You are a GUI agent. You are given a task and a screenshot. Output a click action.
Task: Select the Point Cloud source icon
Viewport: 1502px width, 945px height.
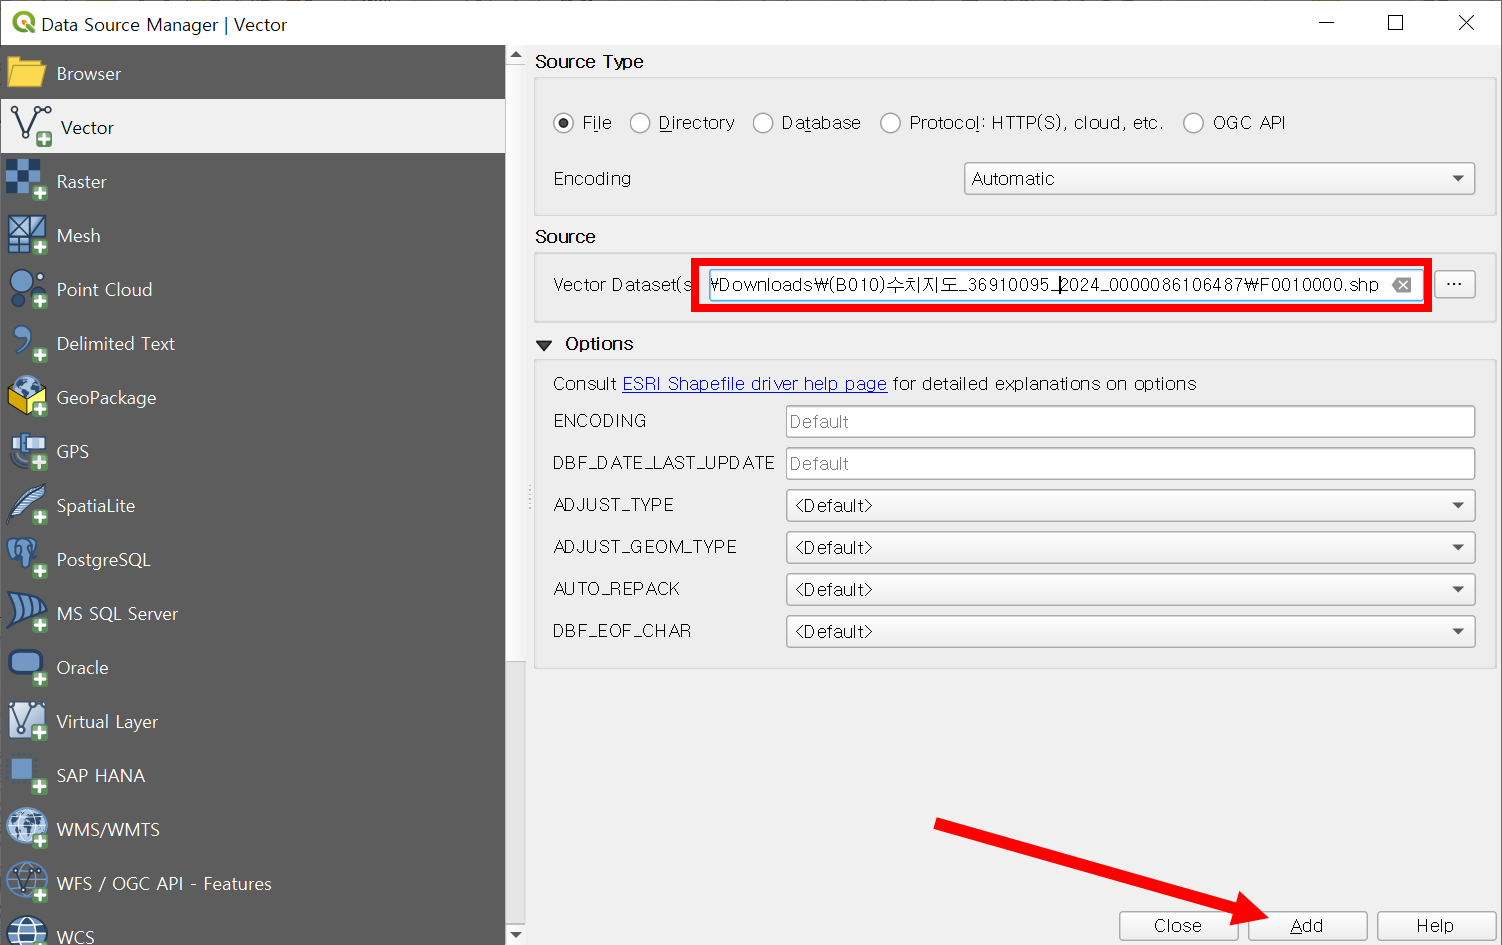pos(26,289)
